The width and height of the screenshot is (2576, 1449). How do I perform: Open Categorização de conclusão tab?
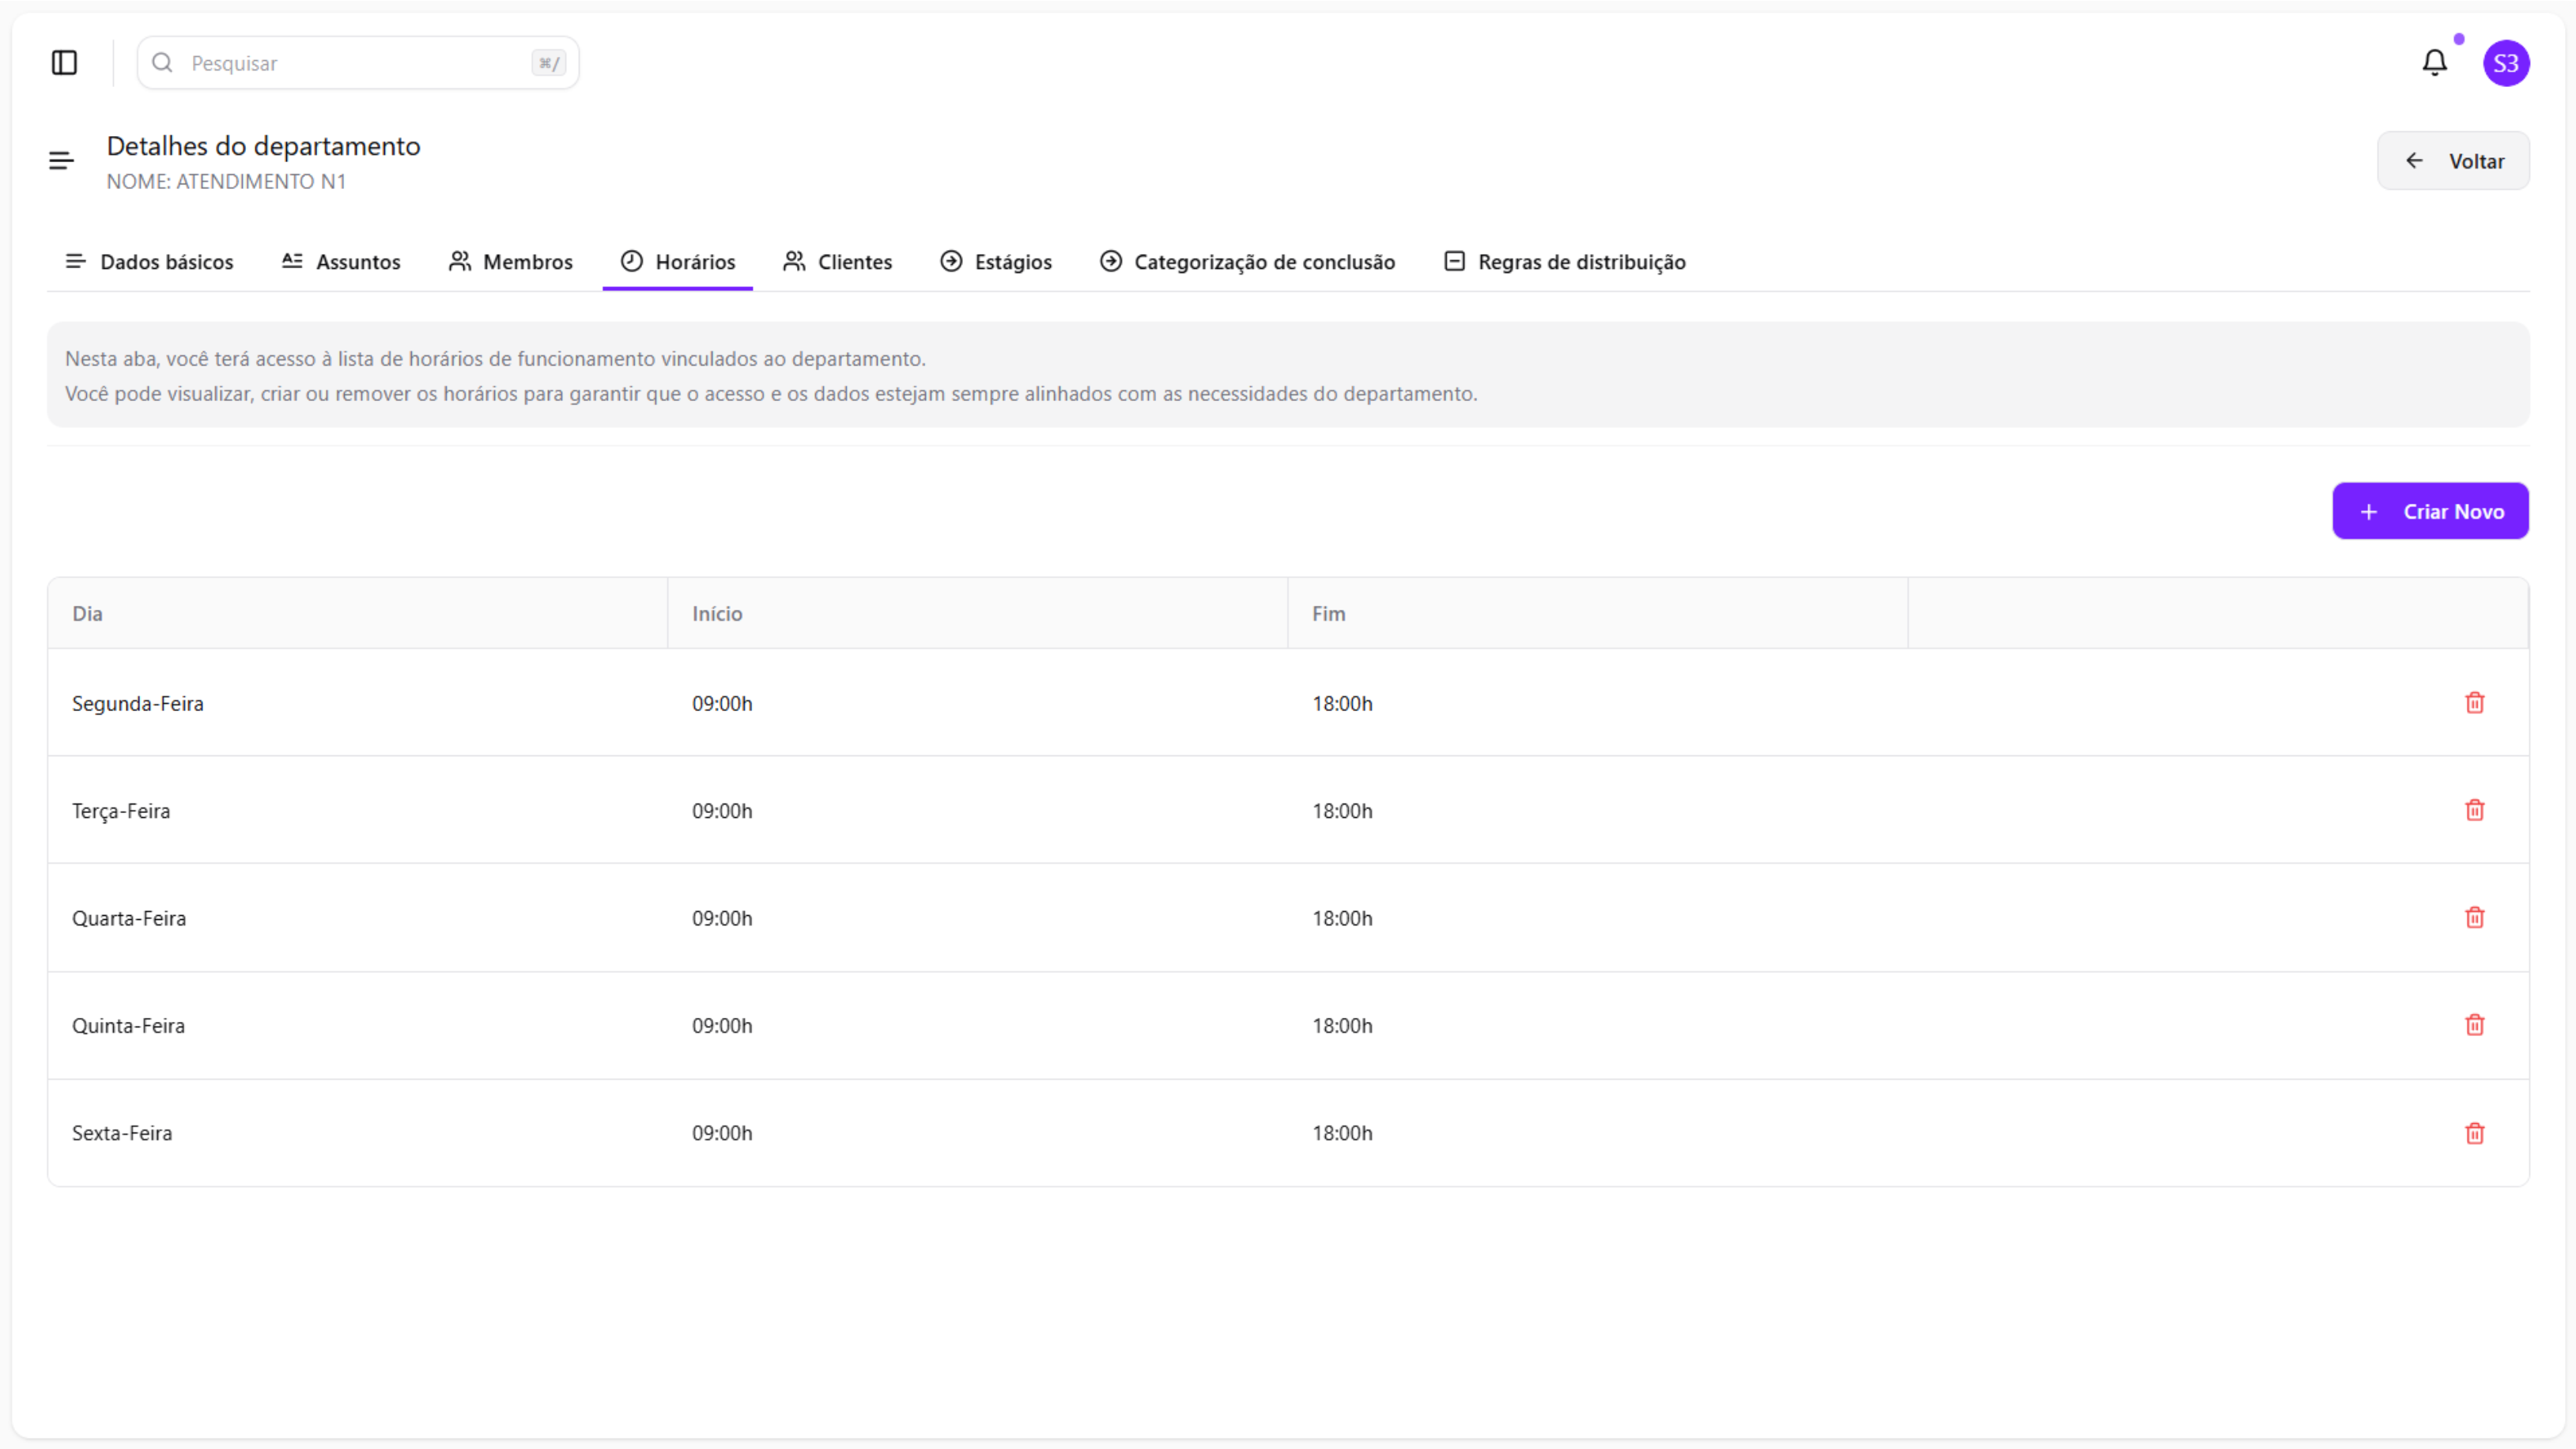(x=1247, y=262)
